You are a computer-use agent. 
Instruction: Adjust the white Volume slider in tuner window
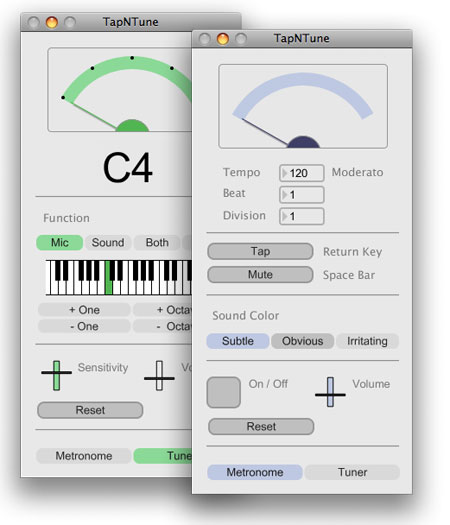pos(159,375)
